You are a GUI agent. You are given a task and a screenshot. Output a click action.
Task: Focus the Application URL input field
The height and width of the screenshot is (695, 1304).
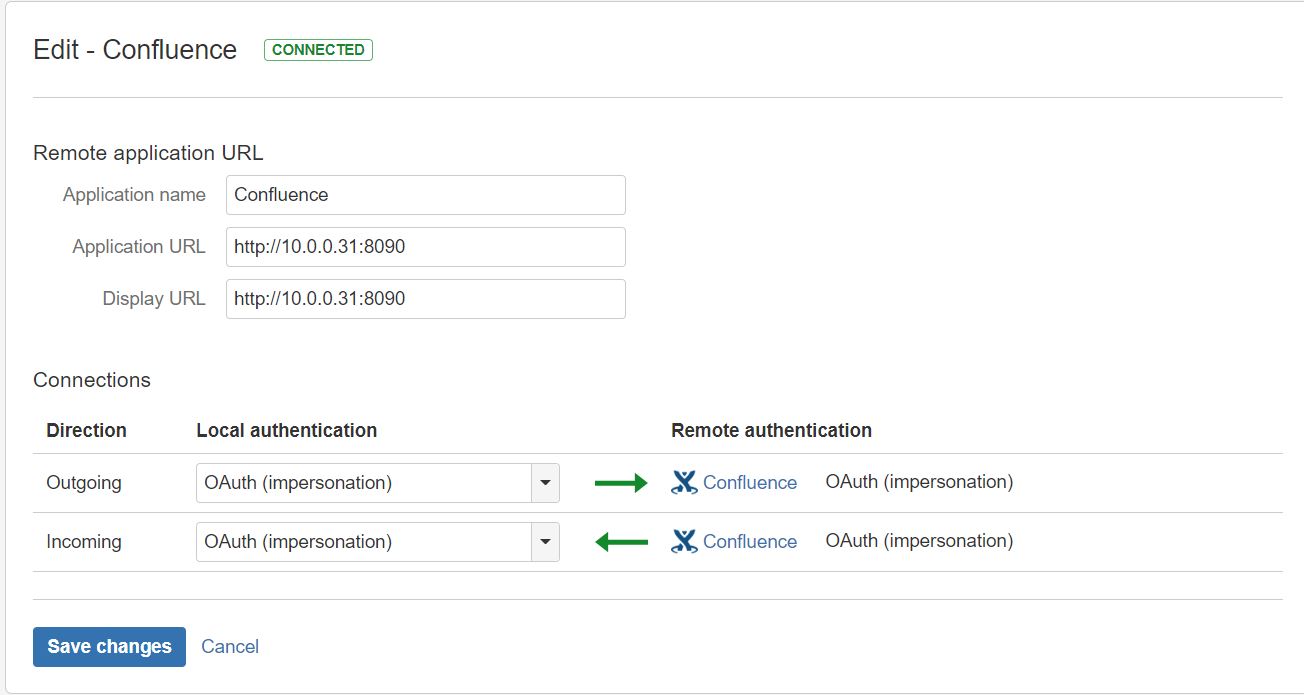click(426, 247)
